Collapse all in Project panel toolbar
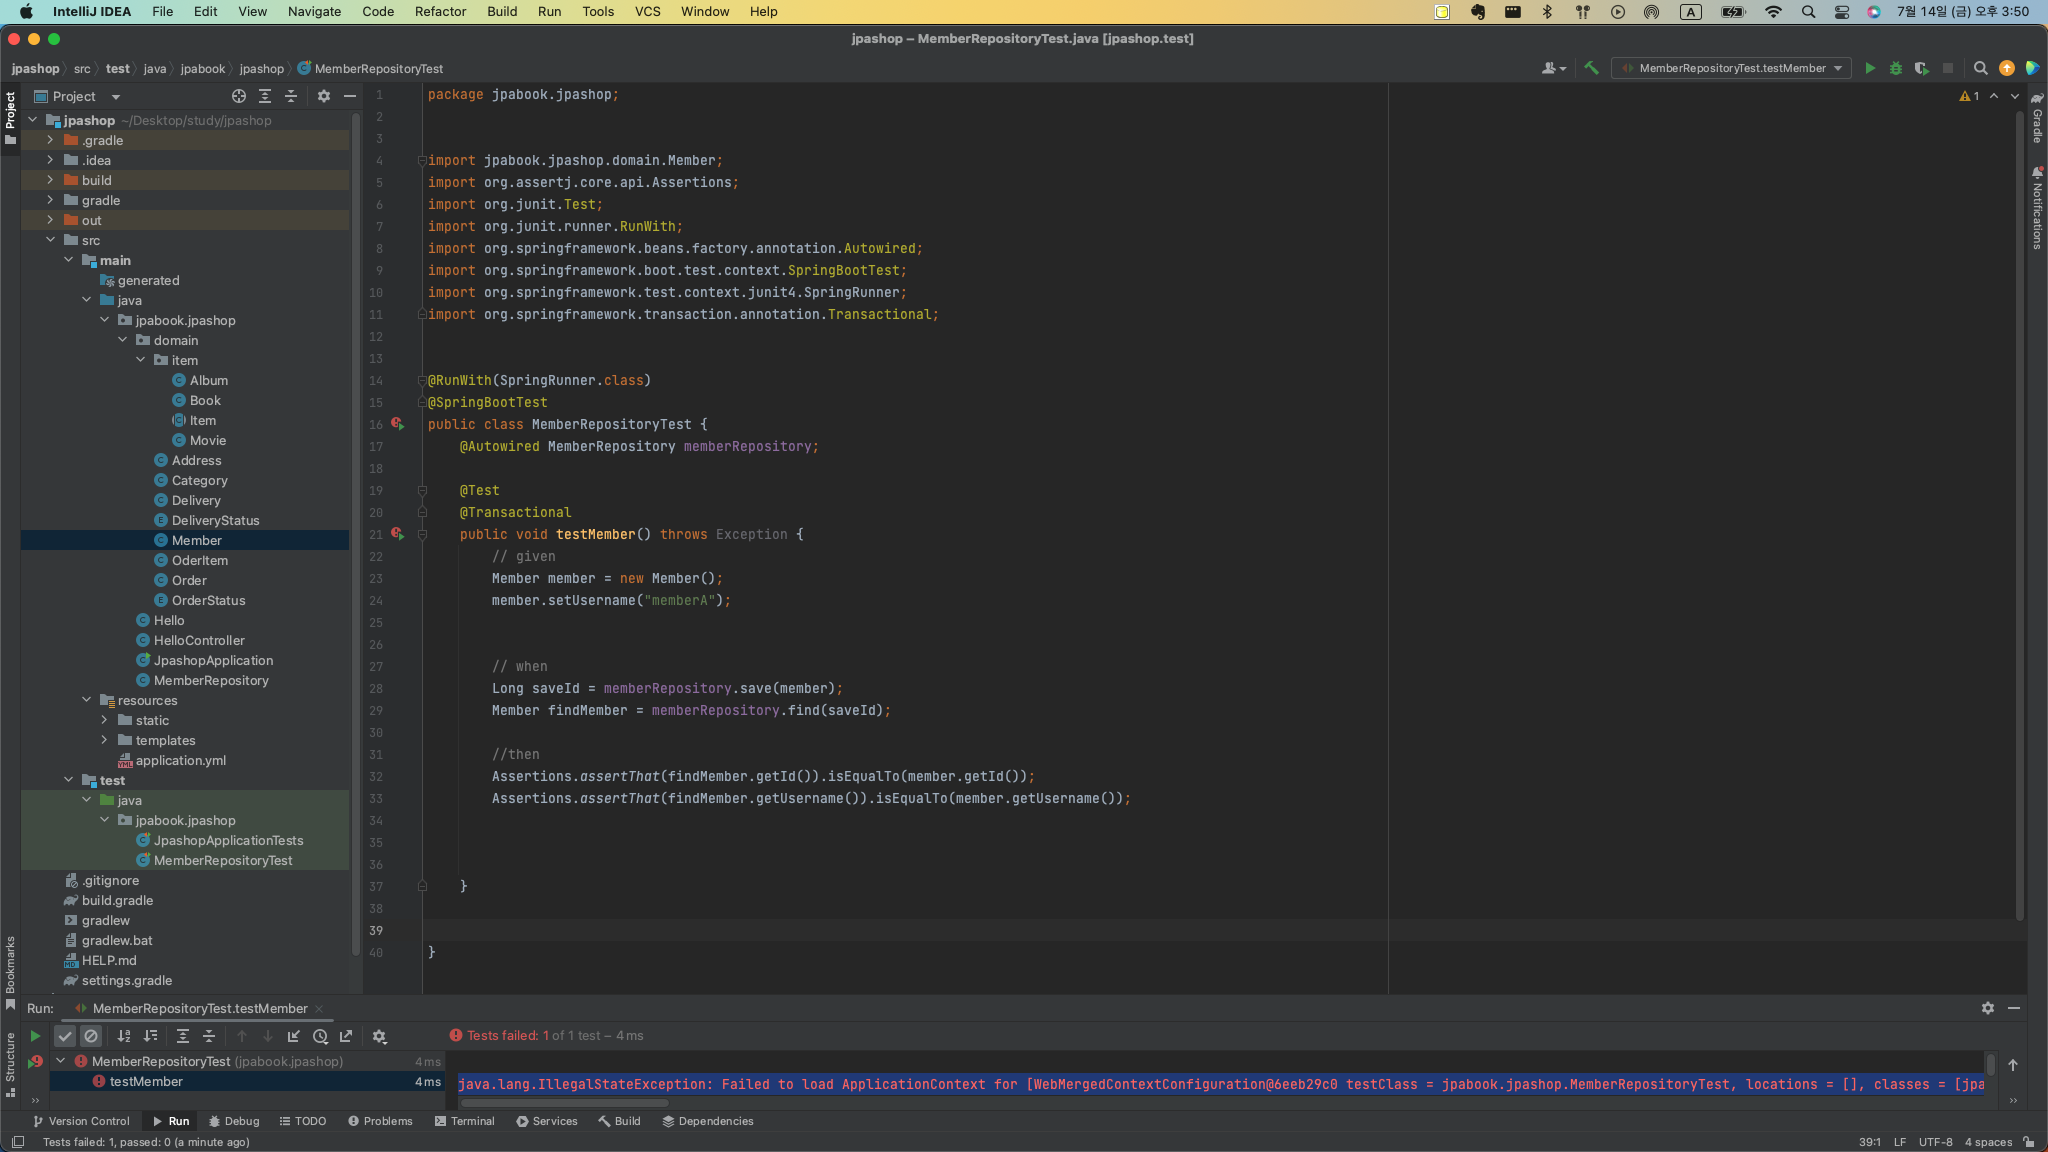2048x1152 pixels. (x=291, y=96)
